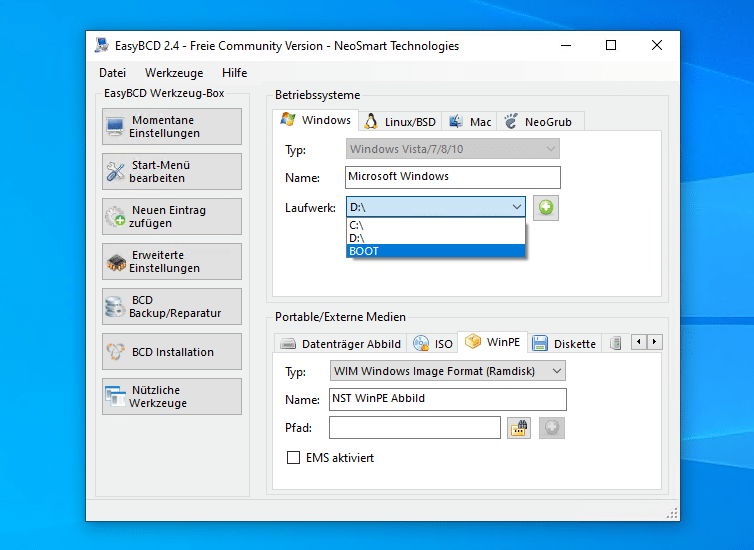
Task: Enable the EMS aktiviert checkbox
Action: 293,458
